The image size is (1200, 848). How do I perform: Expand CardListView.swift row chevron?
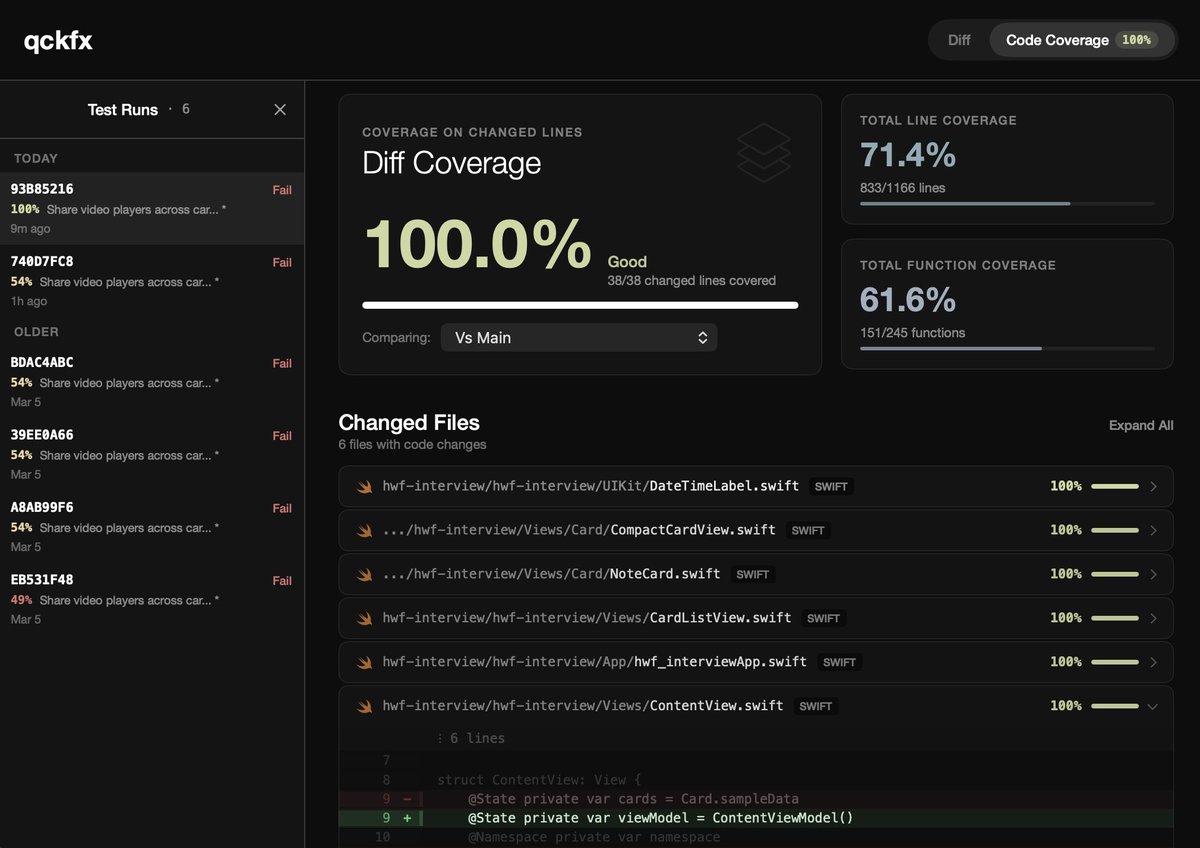pos(1153,618)
